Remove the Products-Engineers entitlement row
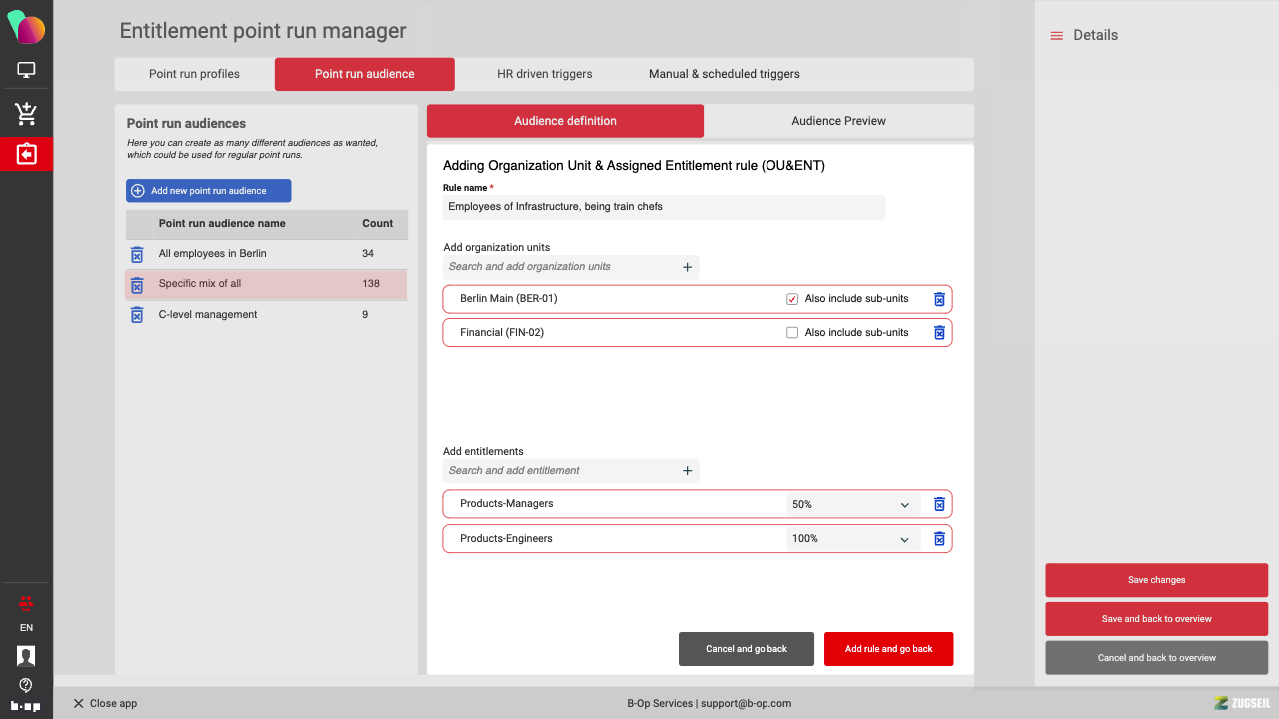This screenshot has width=1279, height=719. coord(939,539)
